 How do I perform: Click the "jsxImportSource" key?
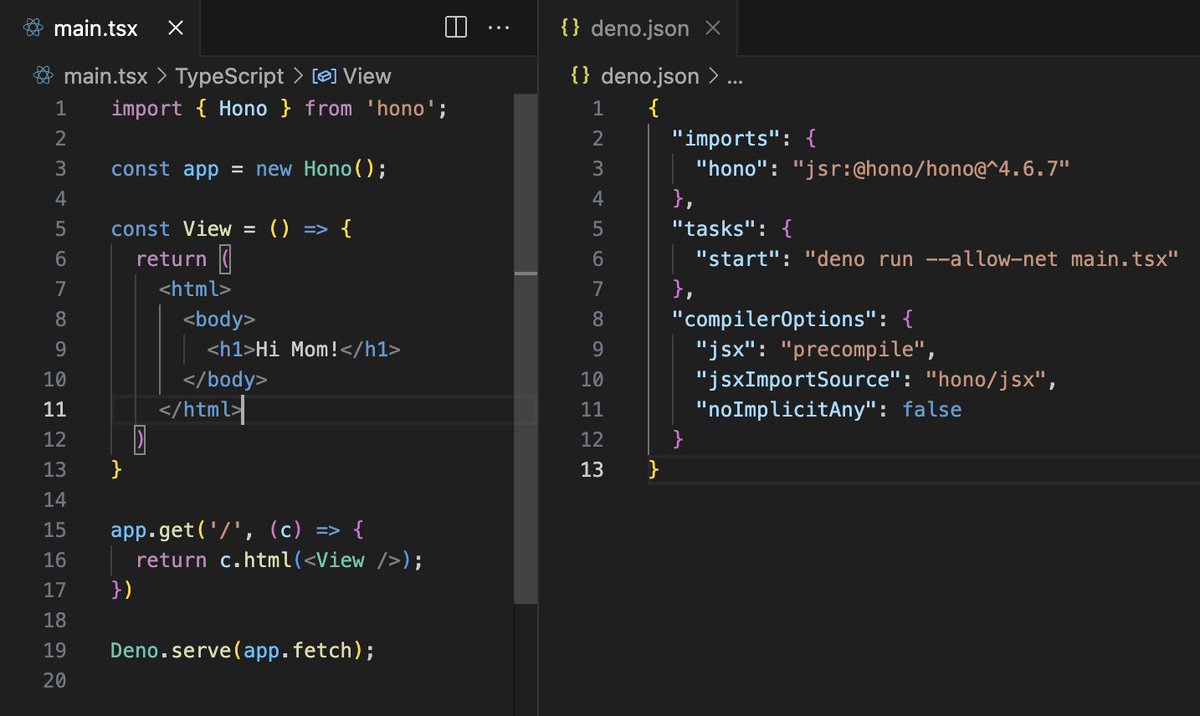point(798,379)
